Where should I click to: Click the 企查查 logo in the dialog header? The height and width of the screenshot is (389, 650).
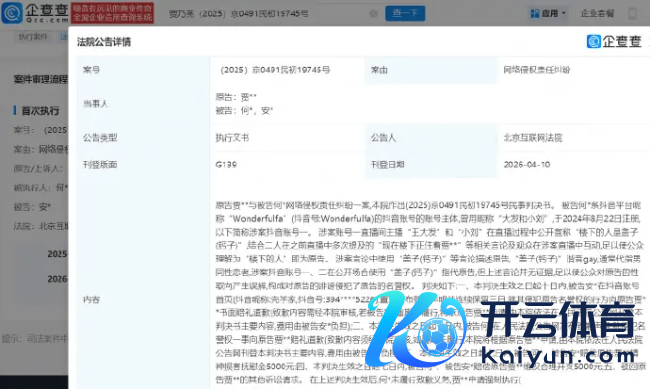614,41
